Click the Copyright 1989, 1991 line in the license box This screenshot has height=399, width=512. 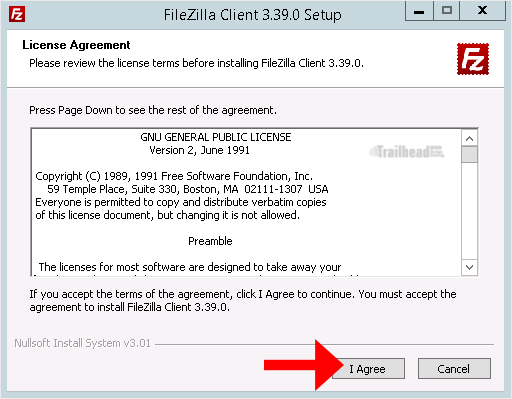(x=174, y=176)
